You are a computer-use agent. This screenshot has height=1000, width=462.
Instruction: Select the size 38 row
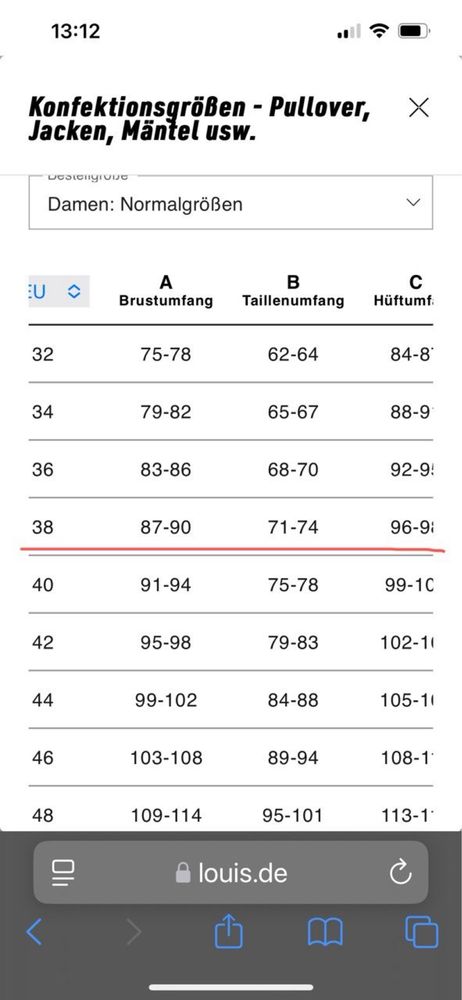point(230,527)
